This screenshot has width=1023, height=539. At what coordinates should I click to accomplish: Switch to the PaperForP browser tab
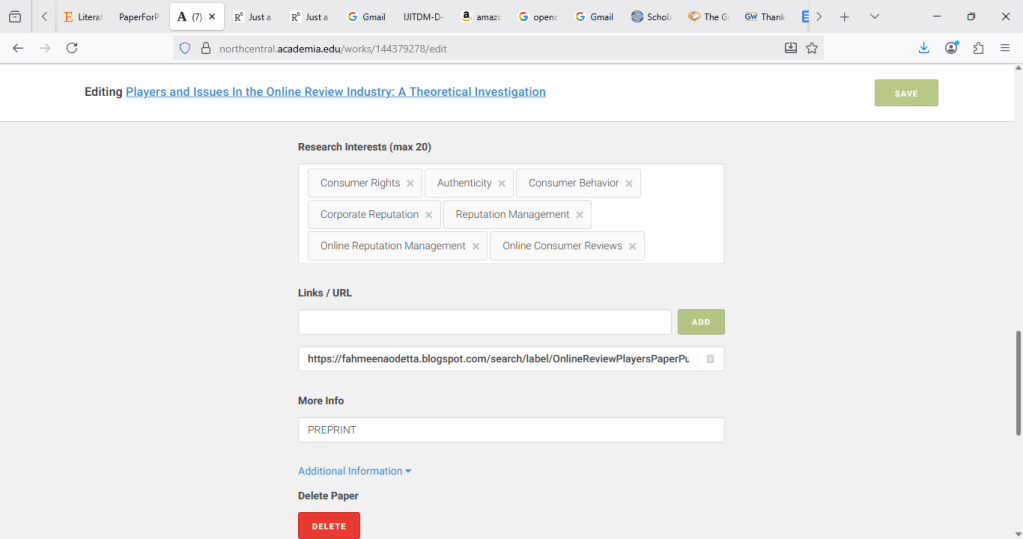point(138,17)
